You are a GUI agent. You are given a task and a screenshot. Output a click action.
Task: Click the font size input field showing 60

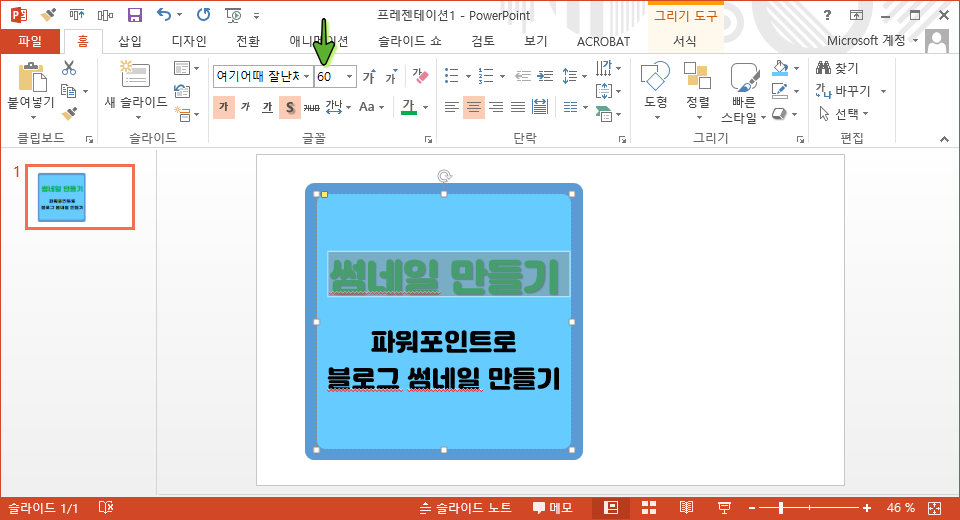click(x=329, y=77)
